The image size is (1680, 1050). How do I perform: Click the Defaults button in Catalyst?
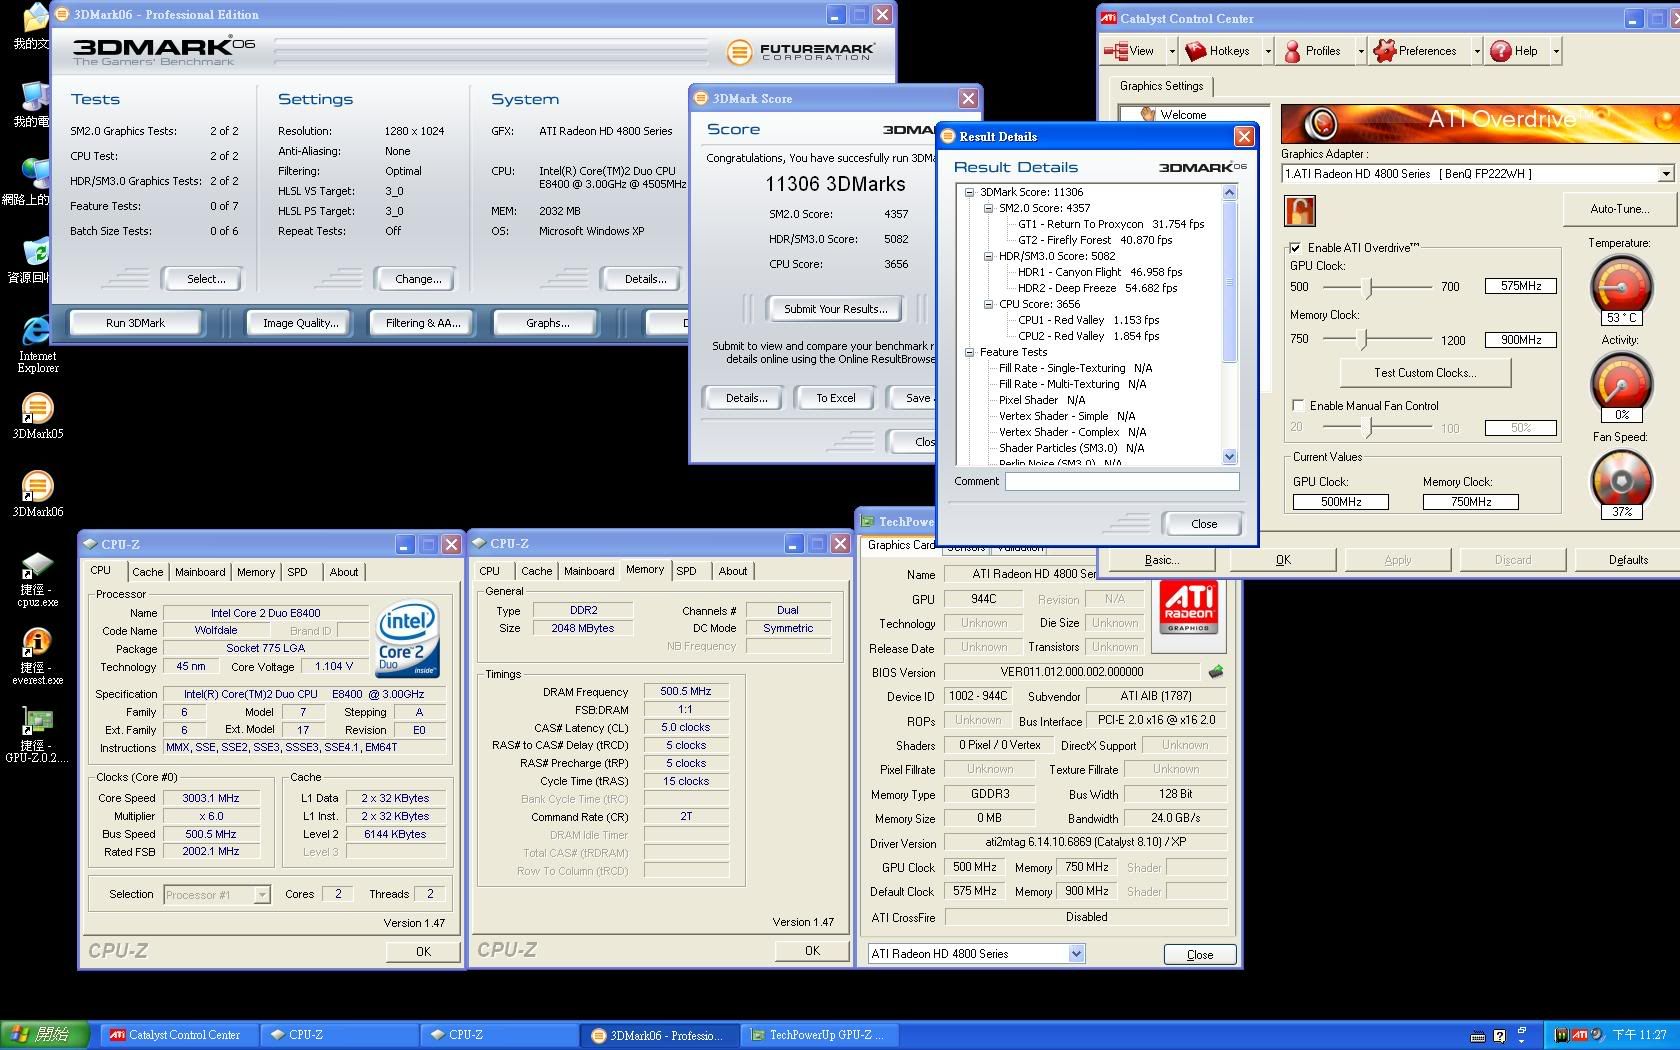coord(1628,560)
